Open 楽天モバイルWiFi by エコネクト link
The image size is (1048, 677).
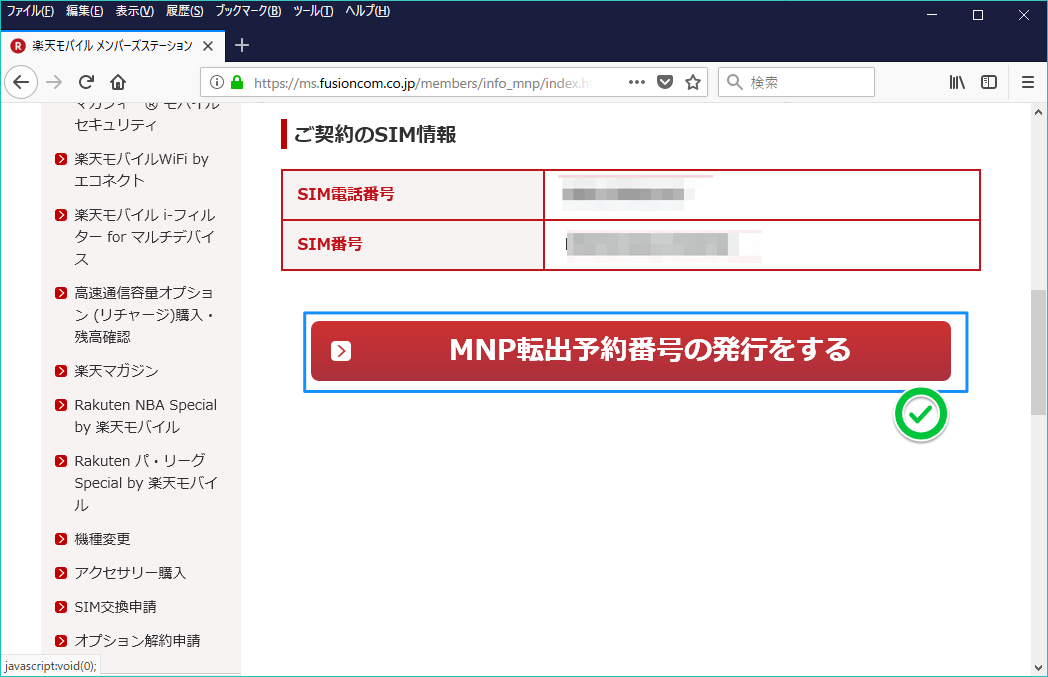pyautogui.click(x=141, y=170)
